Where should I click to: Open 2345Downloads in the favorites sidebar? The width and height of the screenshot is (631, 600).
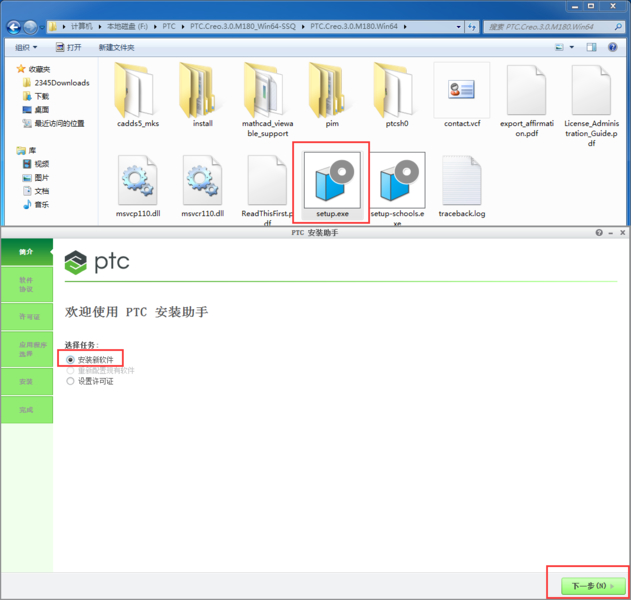tap(56, 83)
